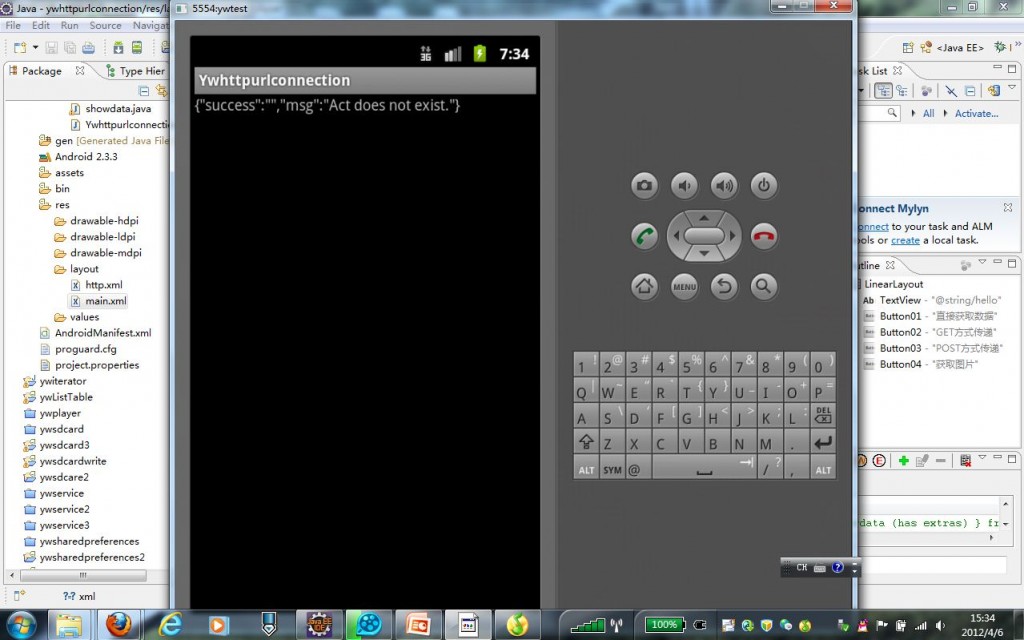Click the D-pad right arrow

(732, 236)
